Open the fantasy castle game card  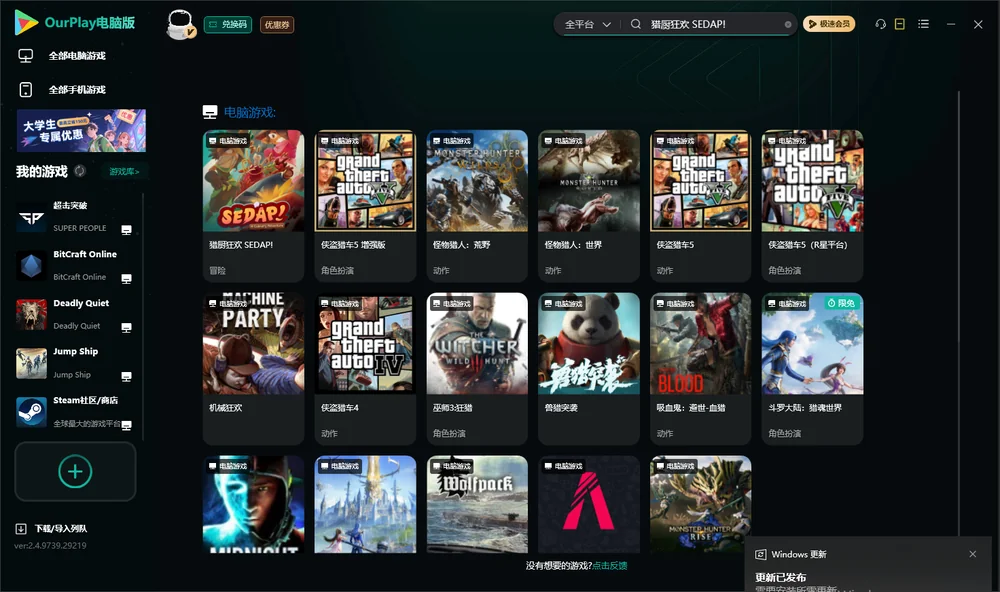(365, 504)
